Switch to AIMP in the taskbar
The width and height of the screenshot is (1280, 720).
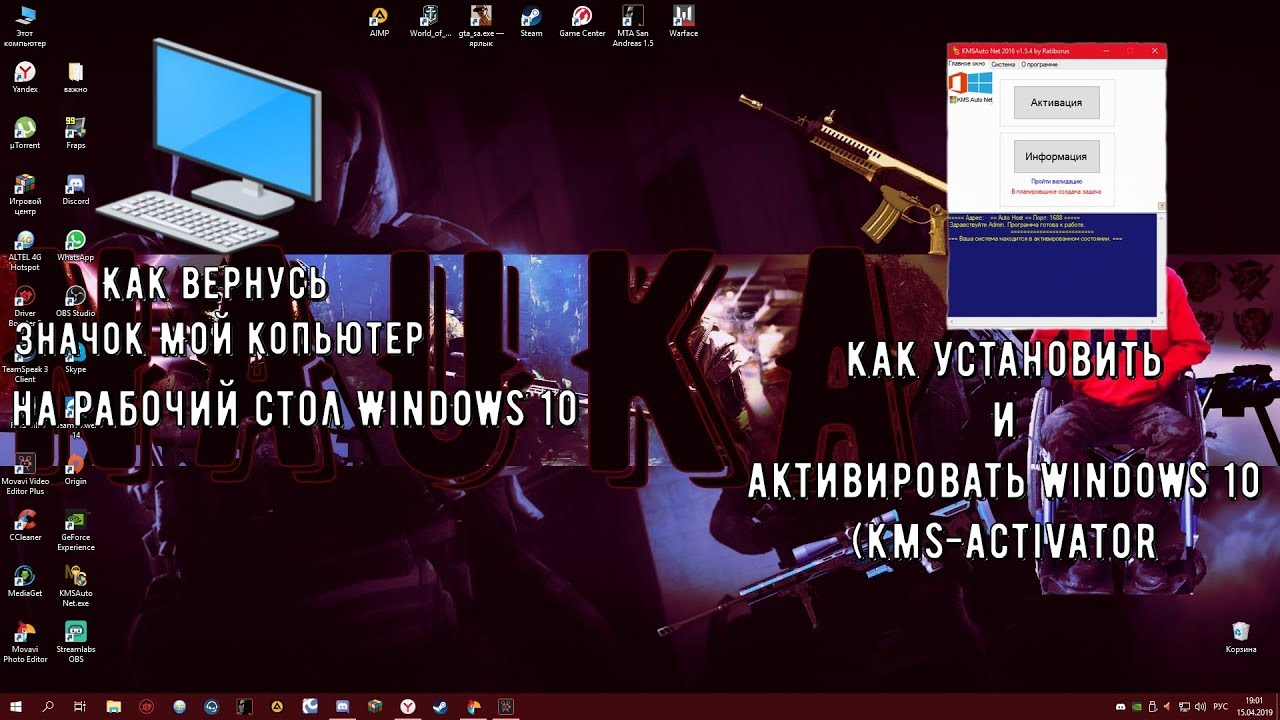click(x=277, y=706)
